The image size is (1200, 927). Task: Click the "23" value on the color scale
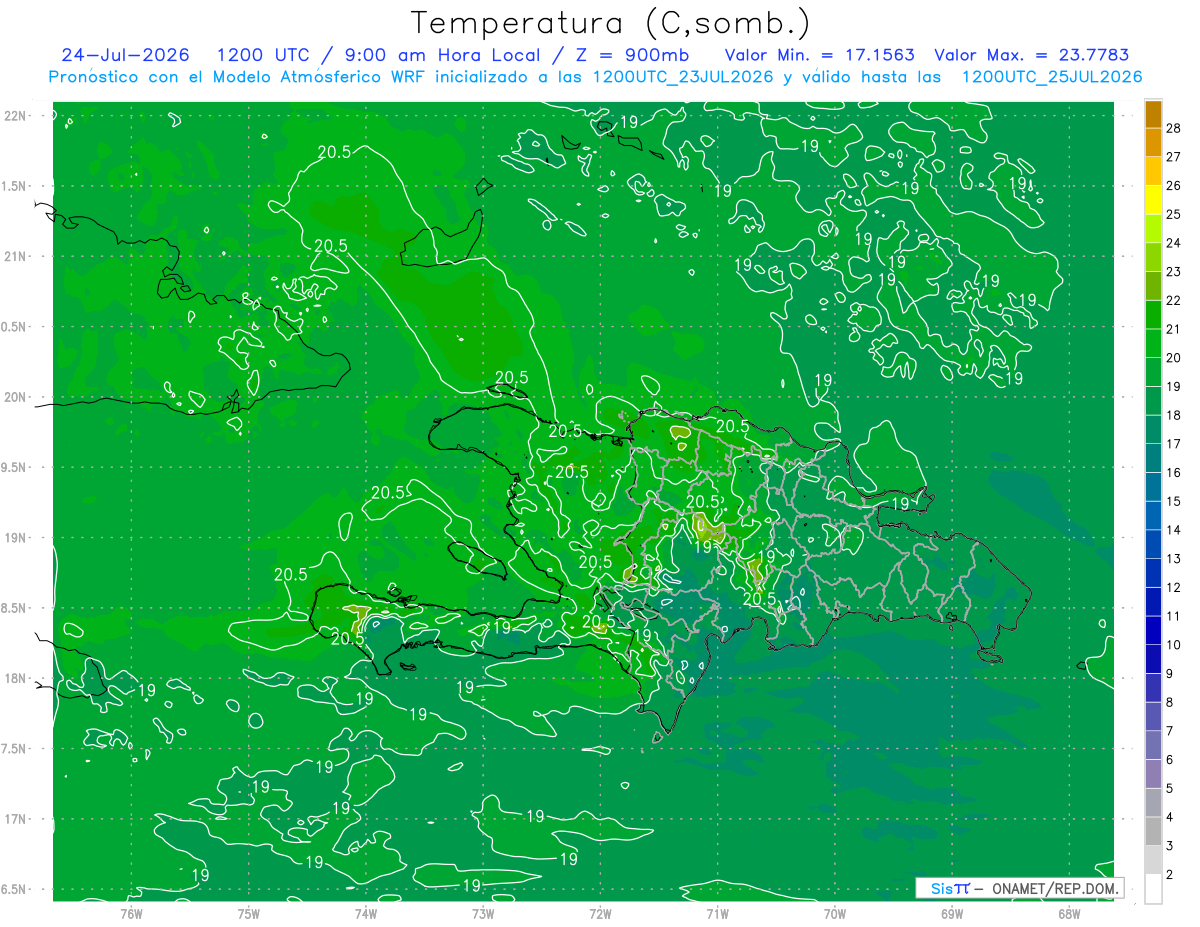coord(1174,271)
